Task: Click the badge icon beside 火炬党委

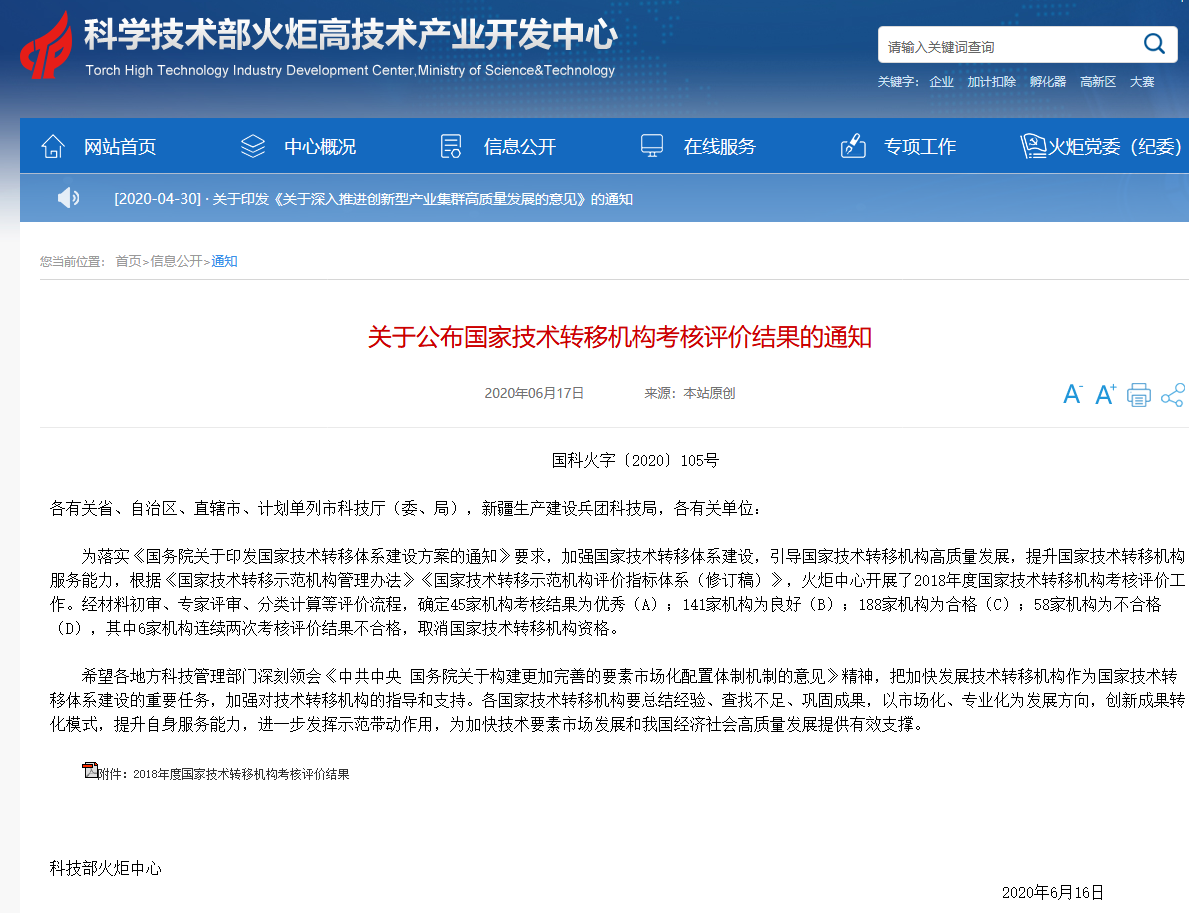Action: pos(1033,146)
